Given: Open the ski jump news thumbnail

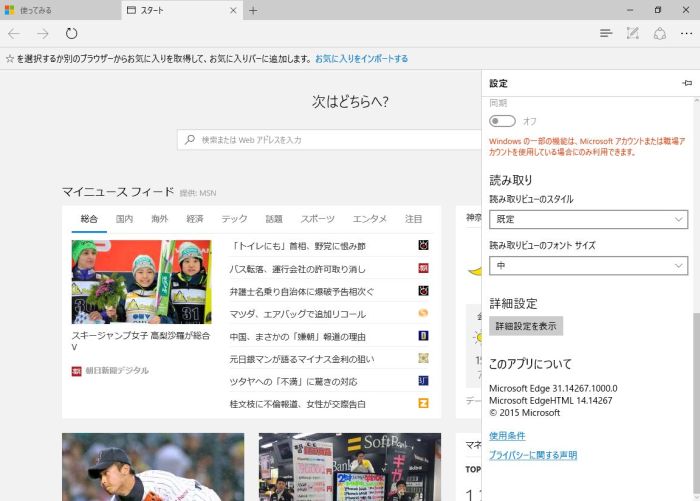Looking at the screenshot, I should coord(141,282).
